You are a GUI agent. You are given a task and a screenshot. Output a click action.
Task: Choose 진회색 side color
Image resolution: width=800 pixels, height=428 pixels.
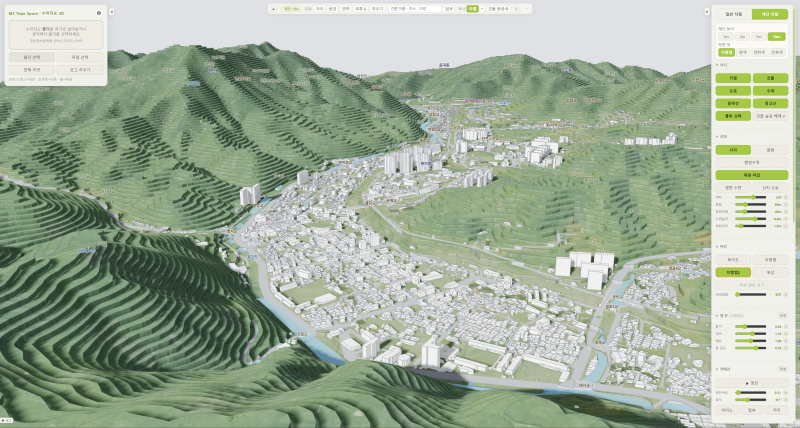[x=777, y=53]
